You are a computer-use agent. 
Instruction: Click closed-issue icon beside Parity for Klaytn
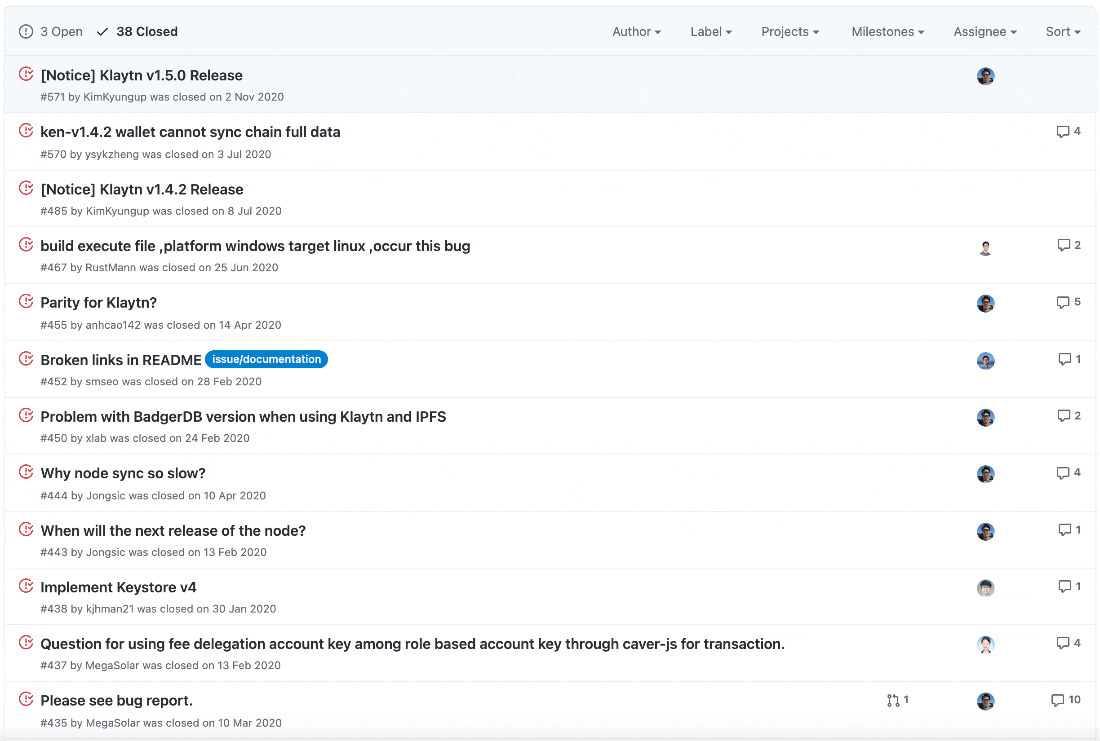(x=26, y=302)
